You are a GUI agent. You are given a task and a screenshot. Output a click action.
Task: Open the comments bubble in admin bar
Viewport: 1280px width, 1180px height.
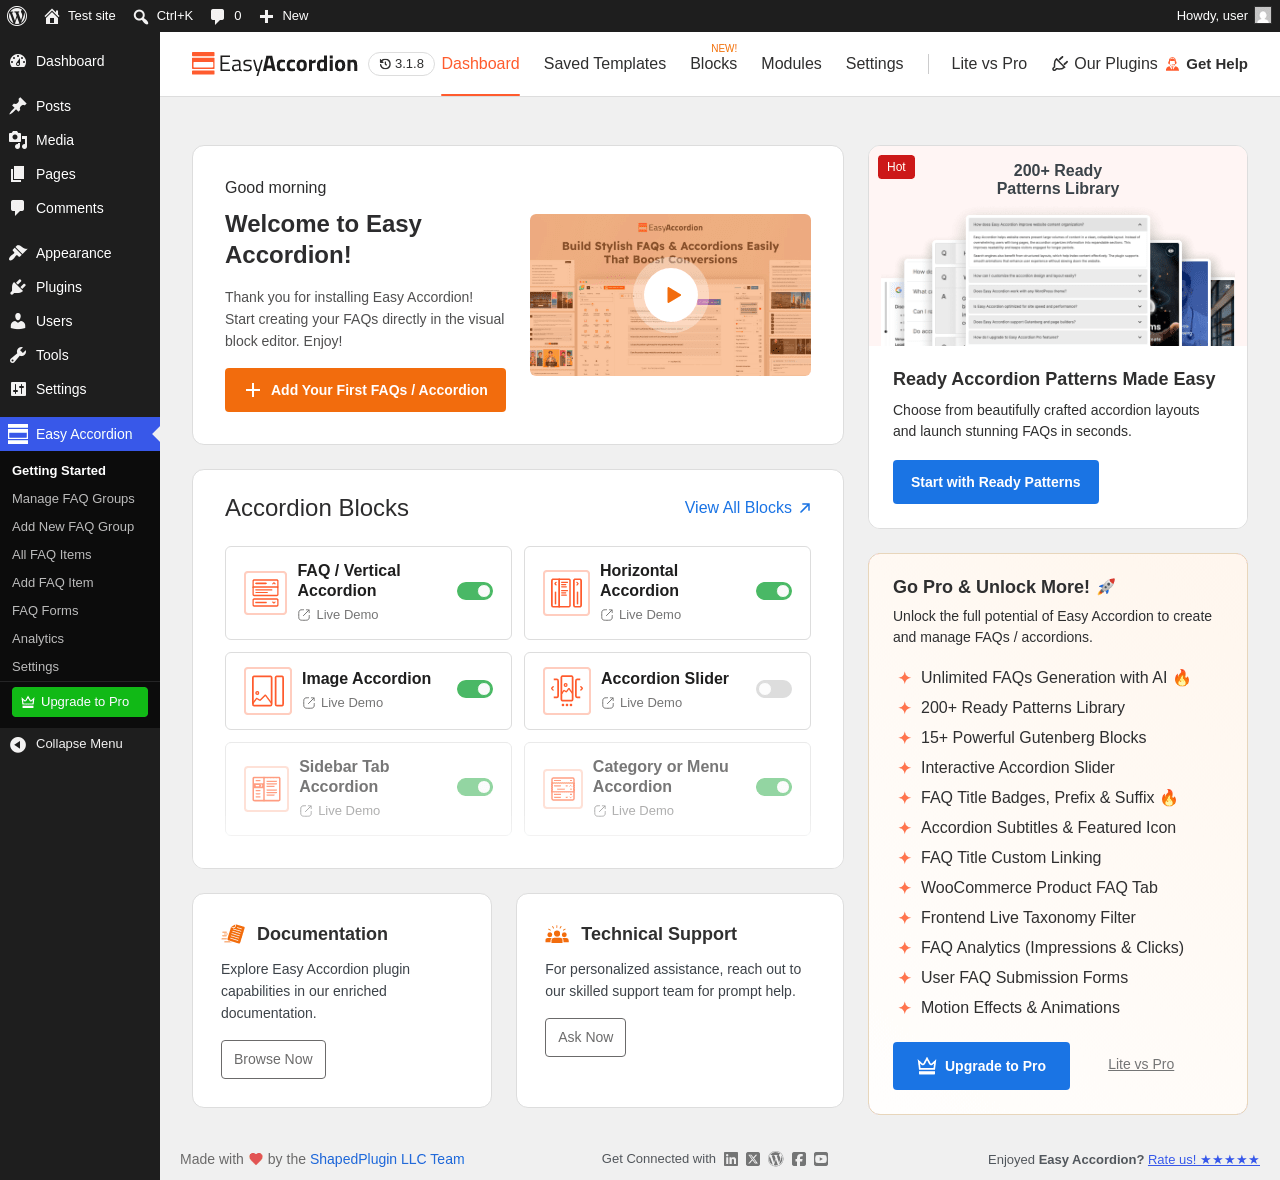tap(217, 16)
